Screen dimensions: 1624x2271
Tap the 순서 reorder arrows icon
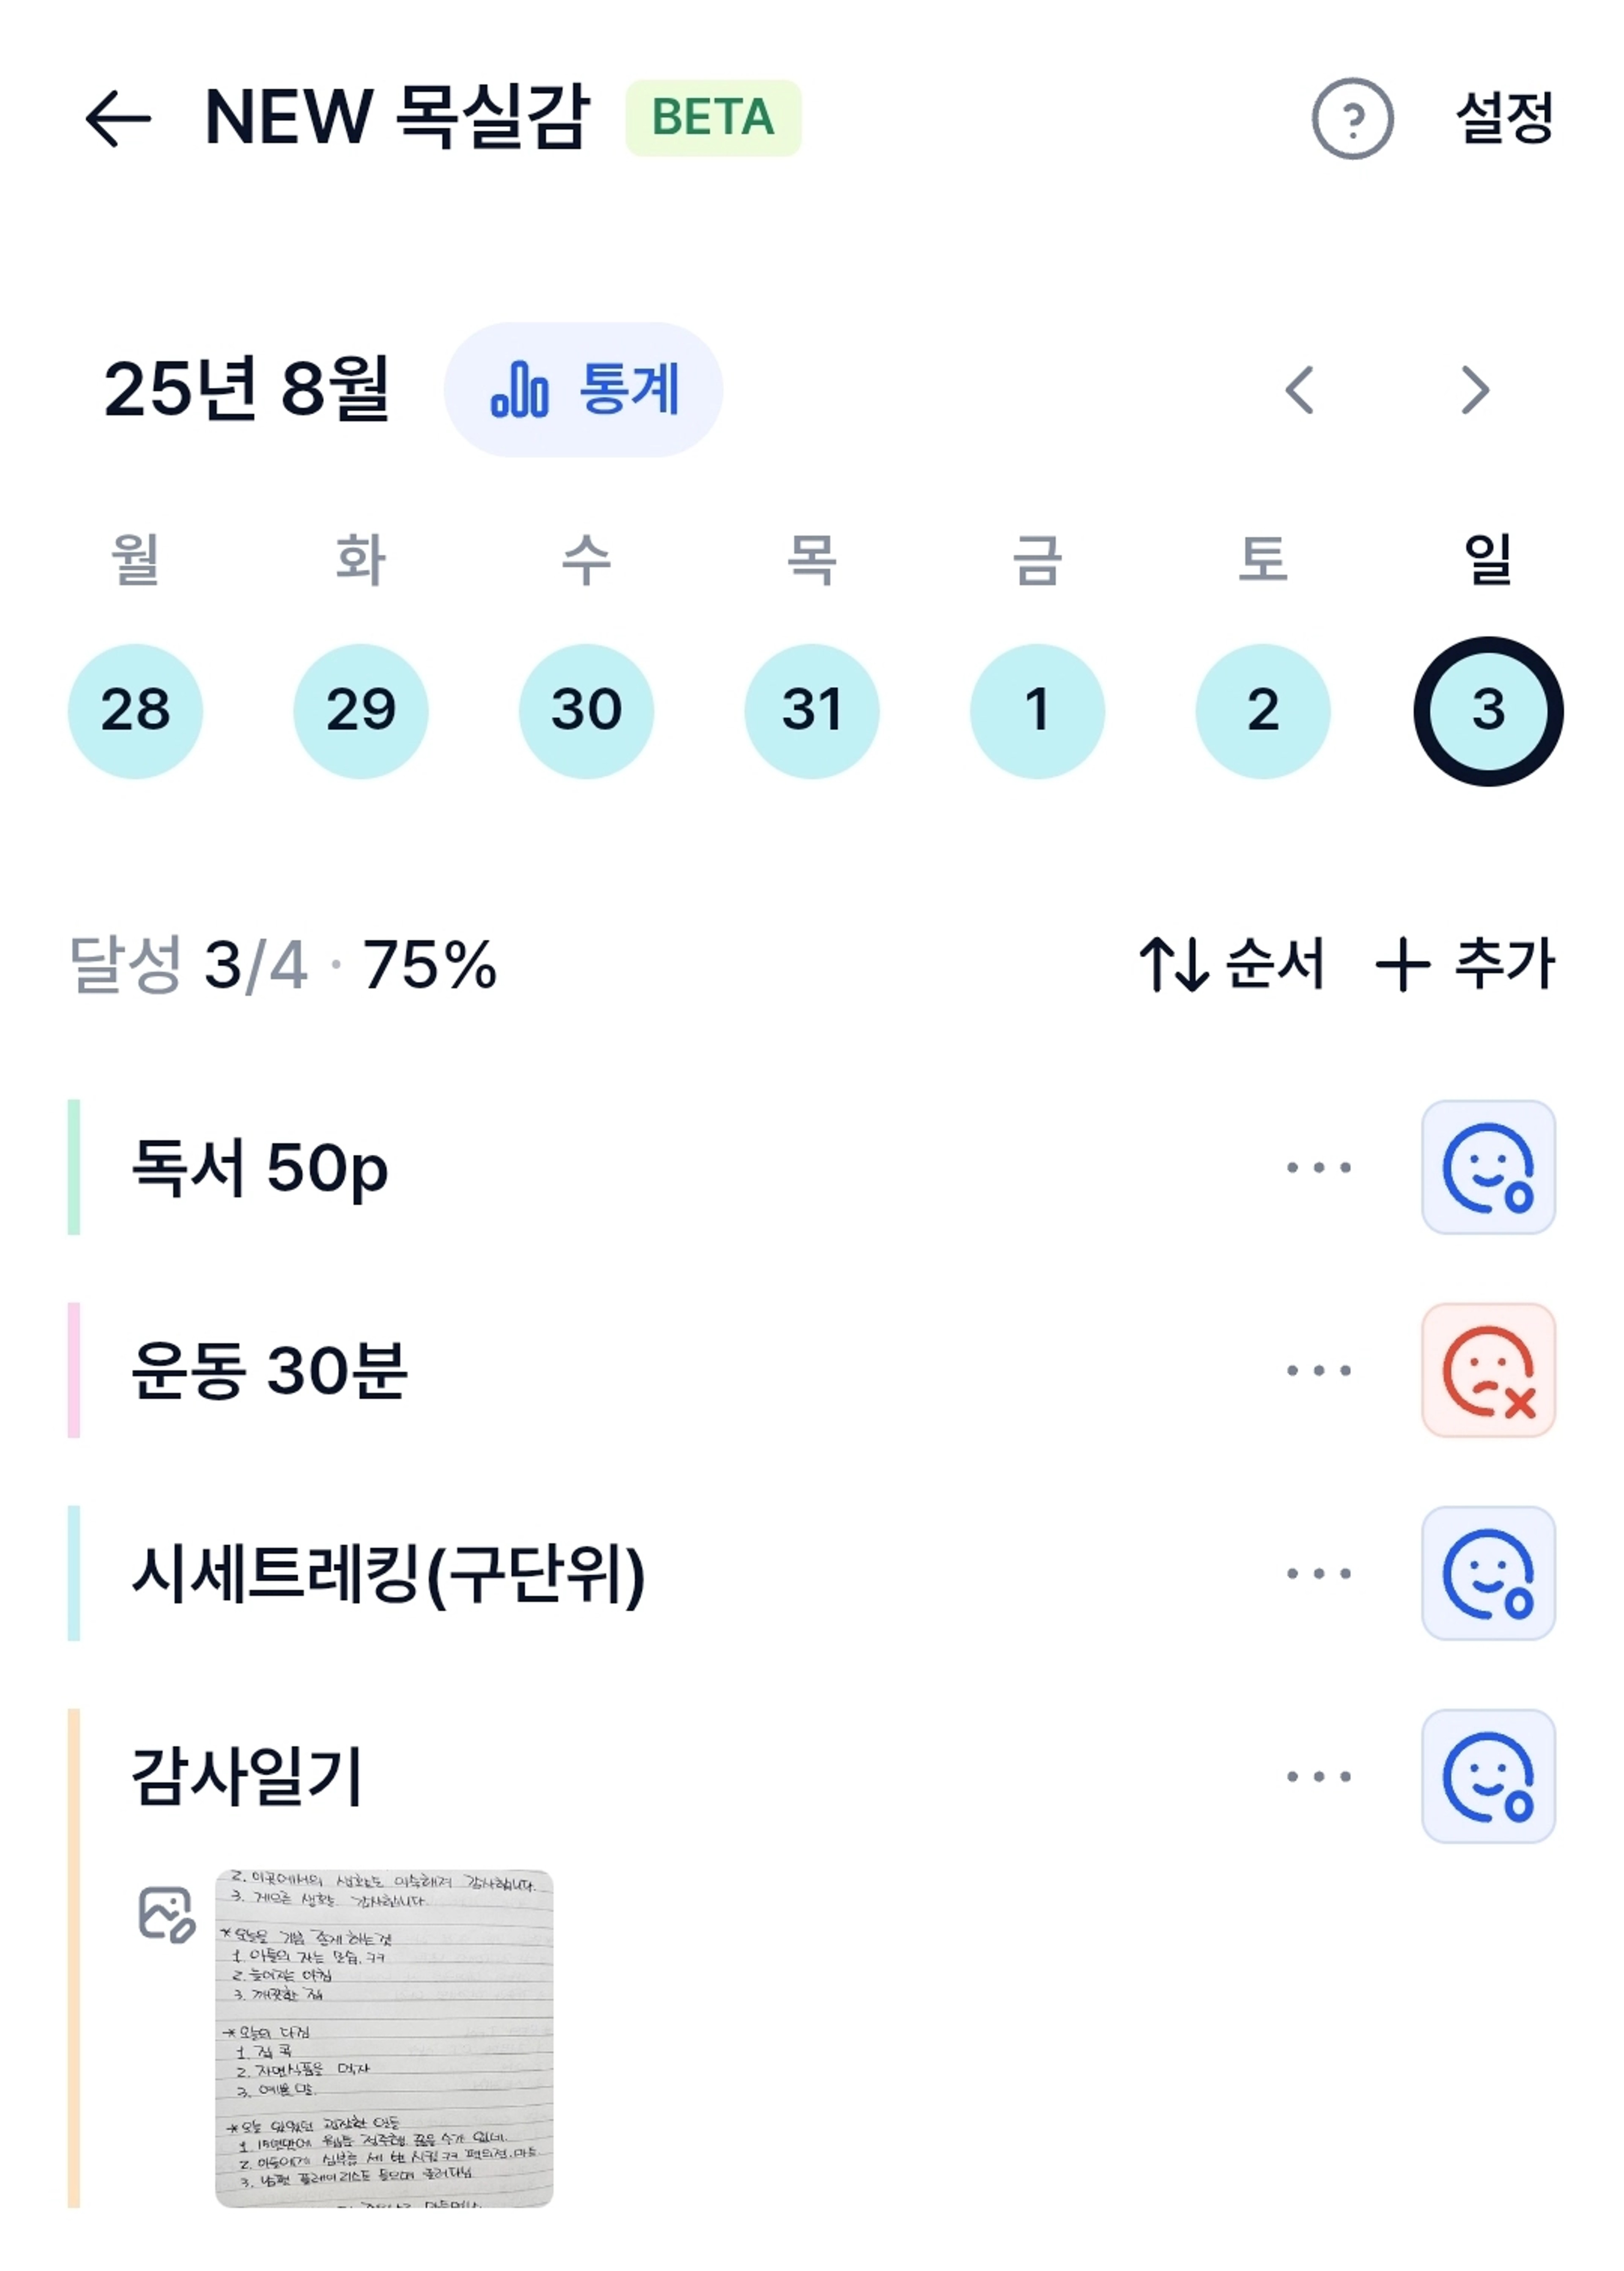tap(1174, 964)
